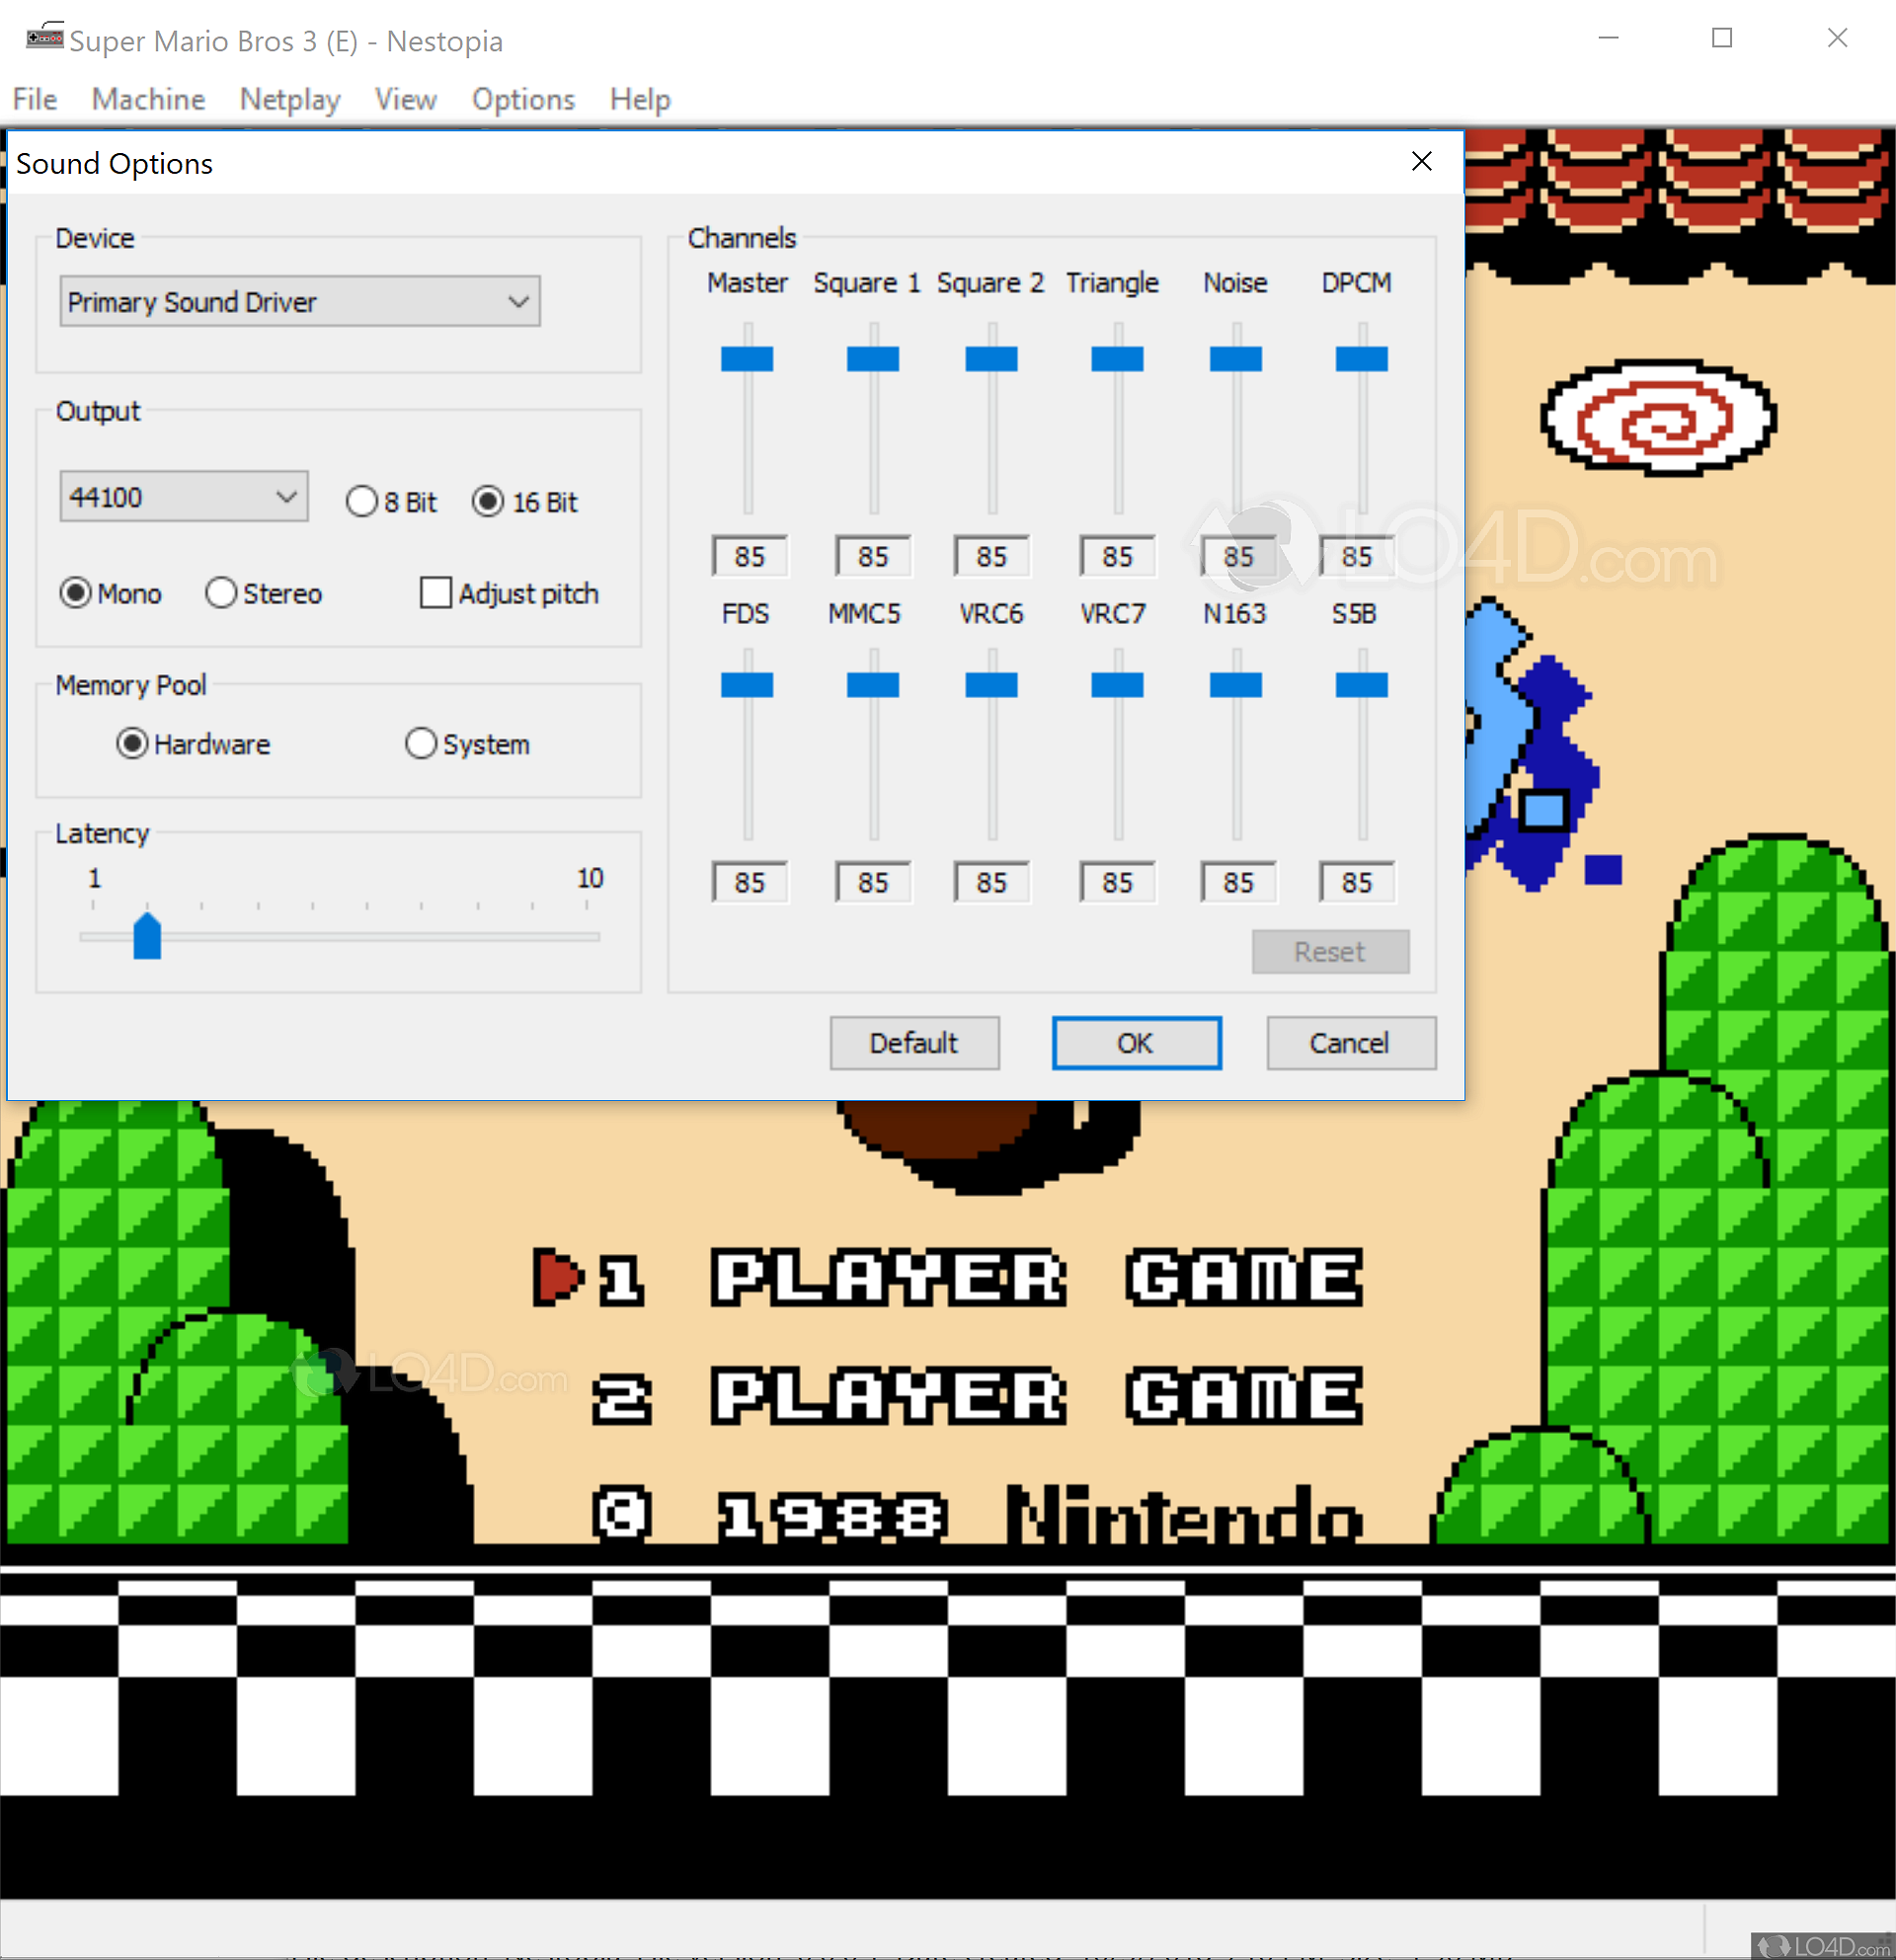Click the MMC5 value field

click(x=873, y=882)
